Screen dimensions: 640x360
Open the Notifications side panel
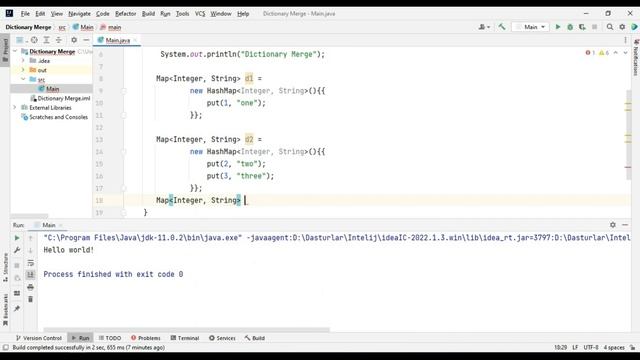(x=636, y=58)
